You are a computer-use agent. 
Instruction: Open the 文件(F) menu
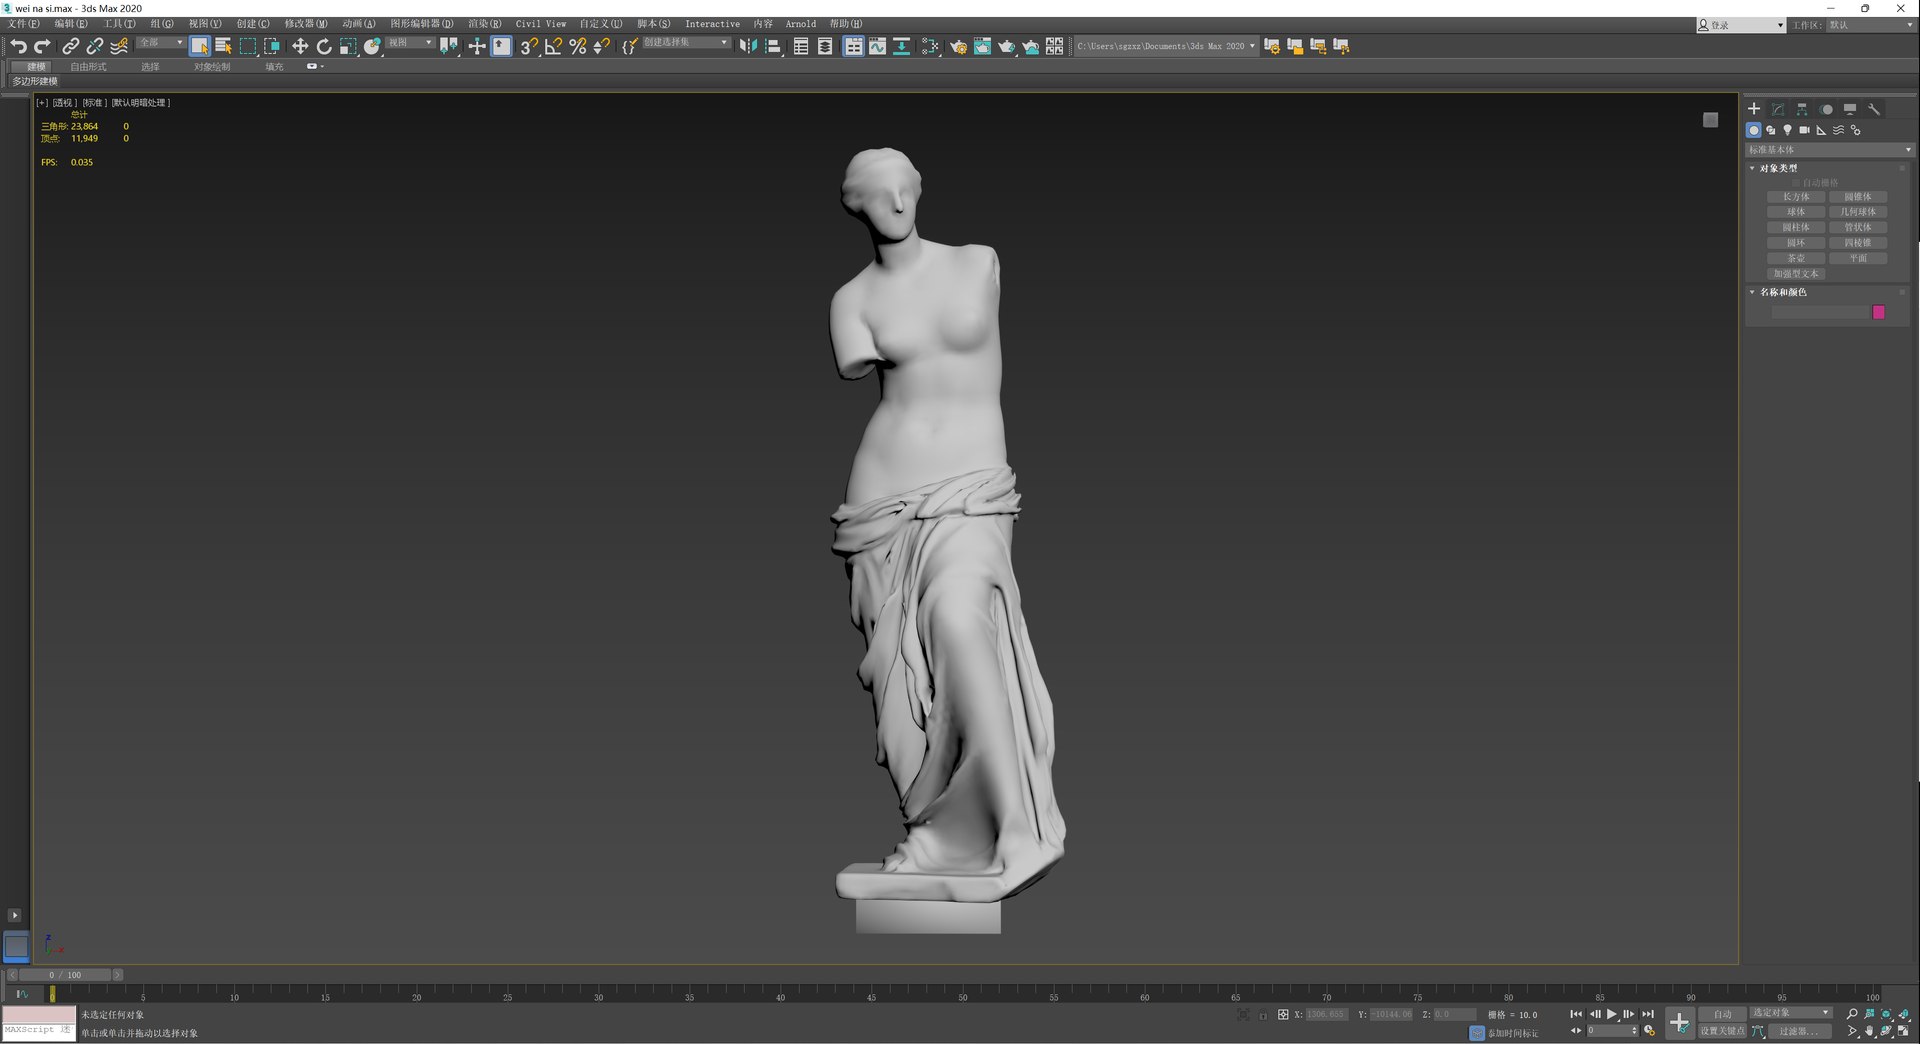pos(24,24)
